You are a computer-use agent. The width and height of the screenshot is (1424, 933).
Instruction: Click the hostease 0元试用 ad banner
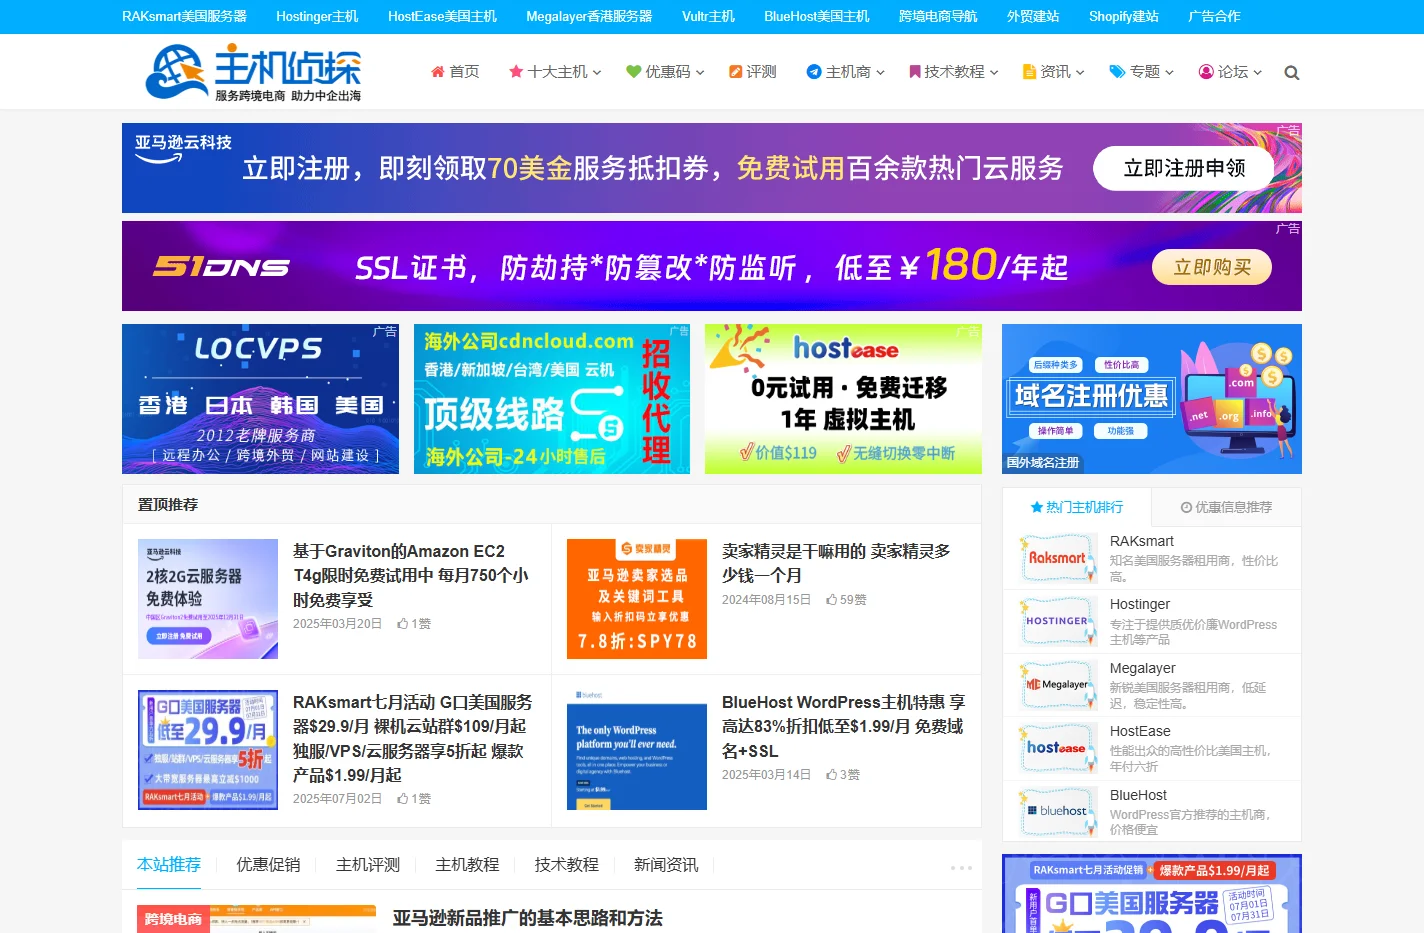843,399
